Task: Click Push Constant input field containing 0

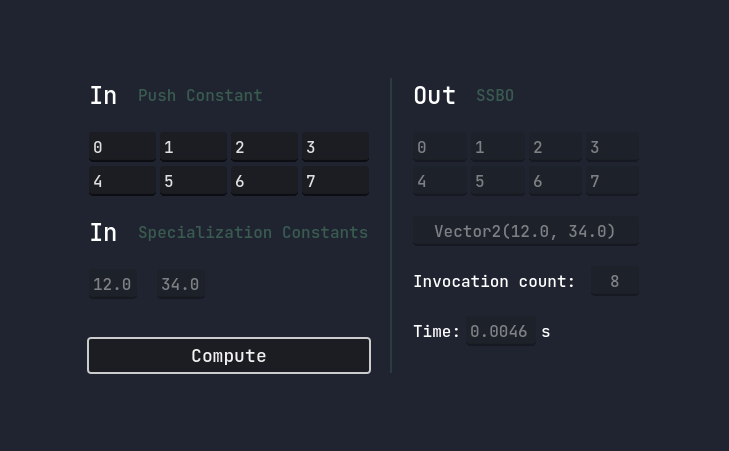Action: click(122, 147)
